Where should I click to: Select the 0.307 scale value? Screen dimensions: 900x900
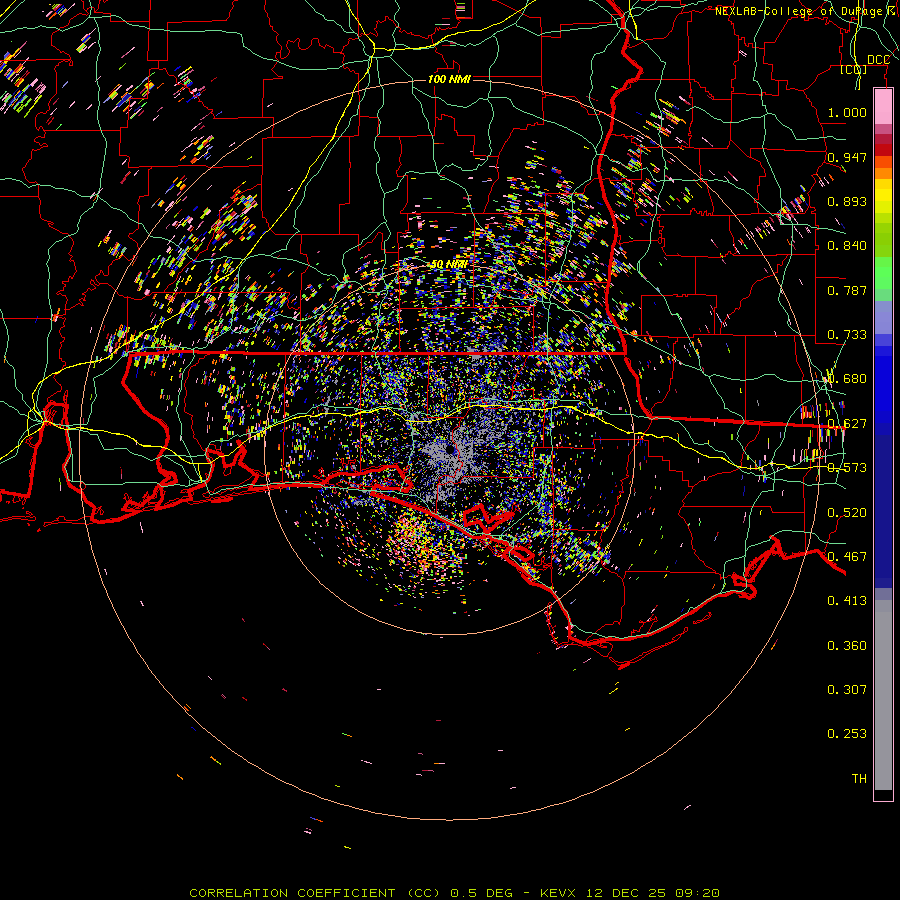[847, 690]
